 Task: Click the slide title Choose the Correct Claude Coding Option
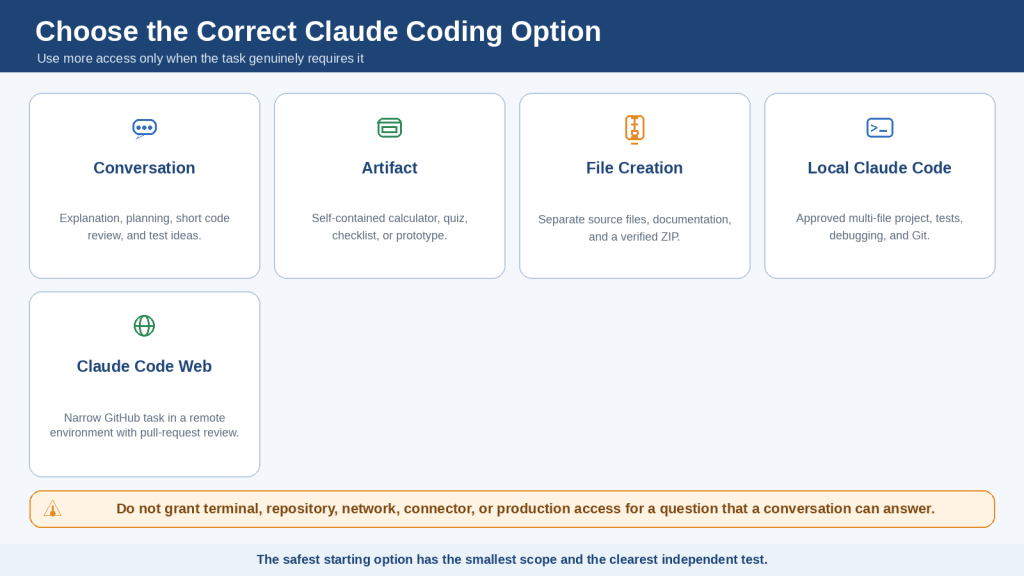coord(318,31)
